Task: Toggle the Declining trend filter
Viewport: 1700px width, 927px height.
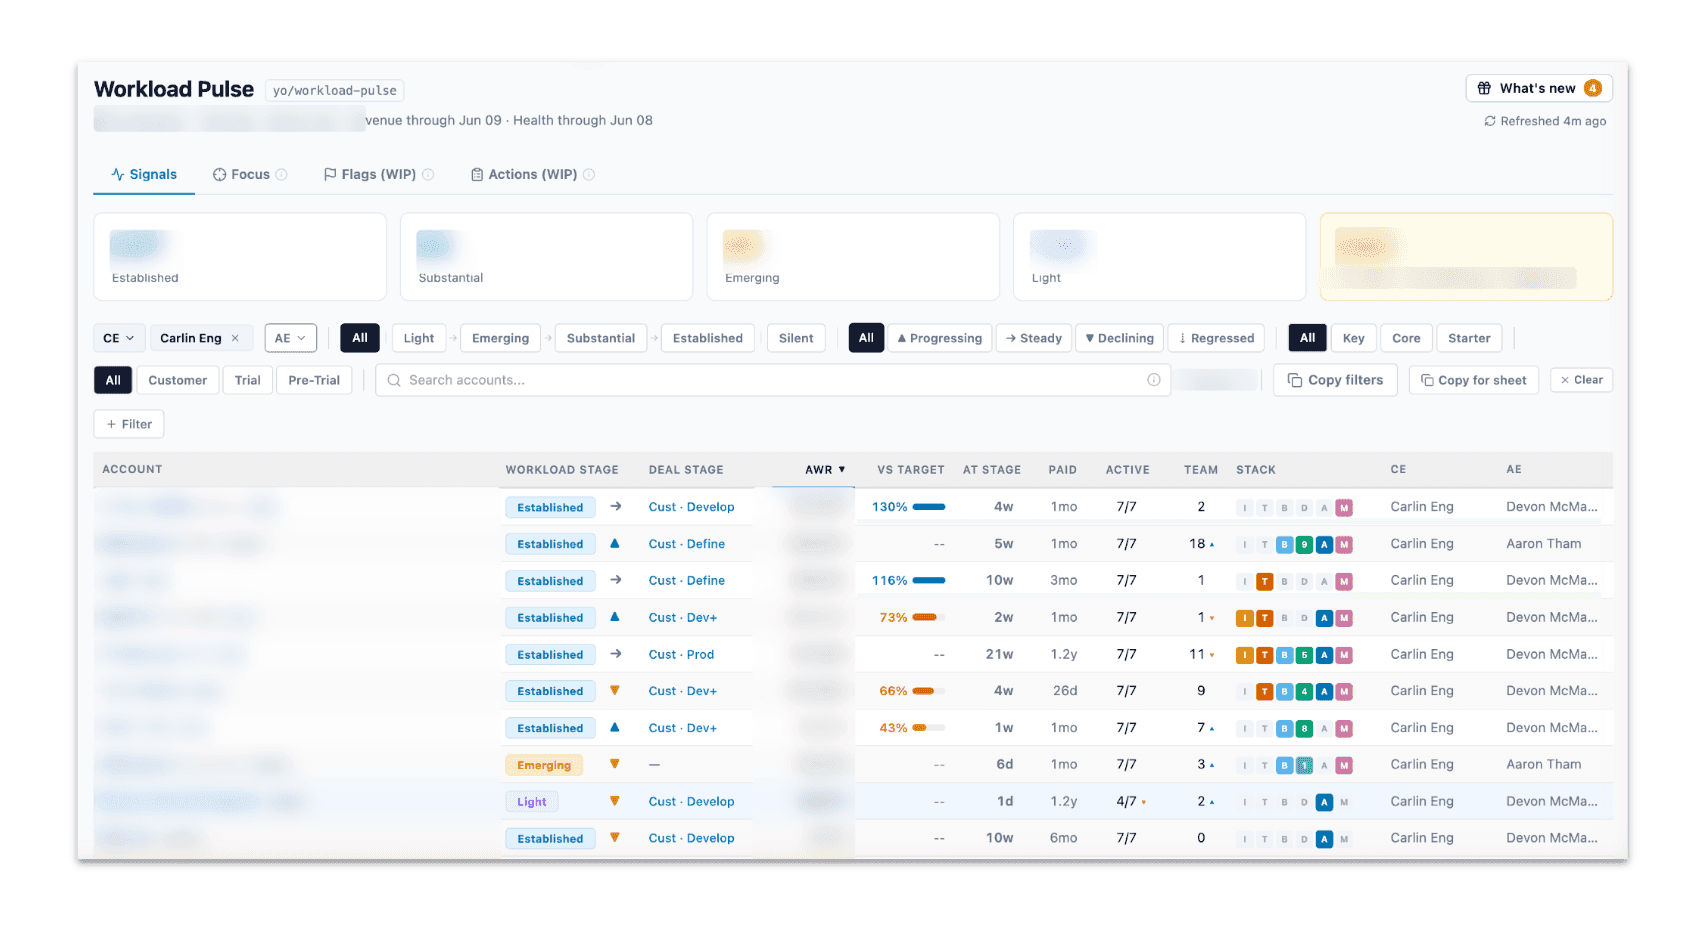Action: 1120,338
